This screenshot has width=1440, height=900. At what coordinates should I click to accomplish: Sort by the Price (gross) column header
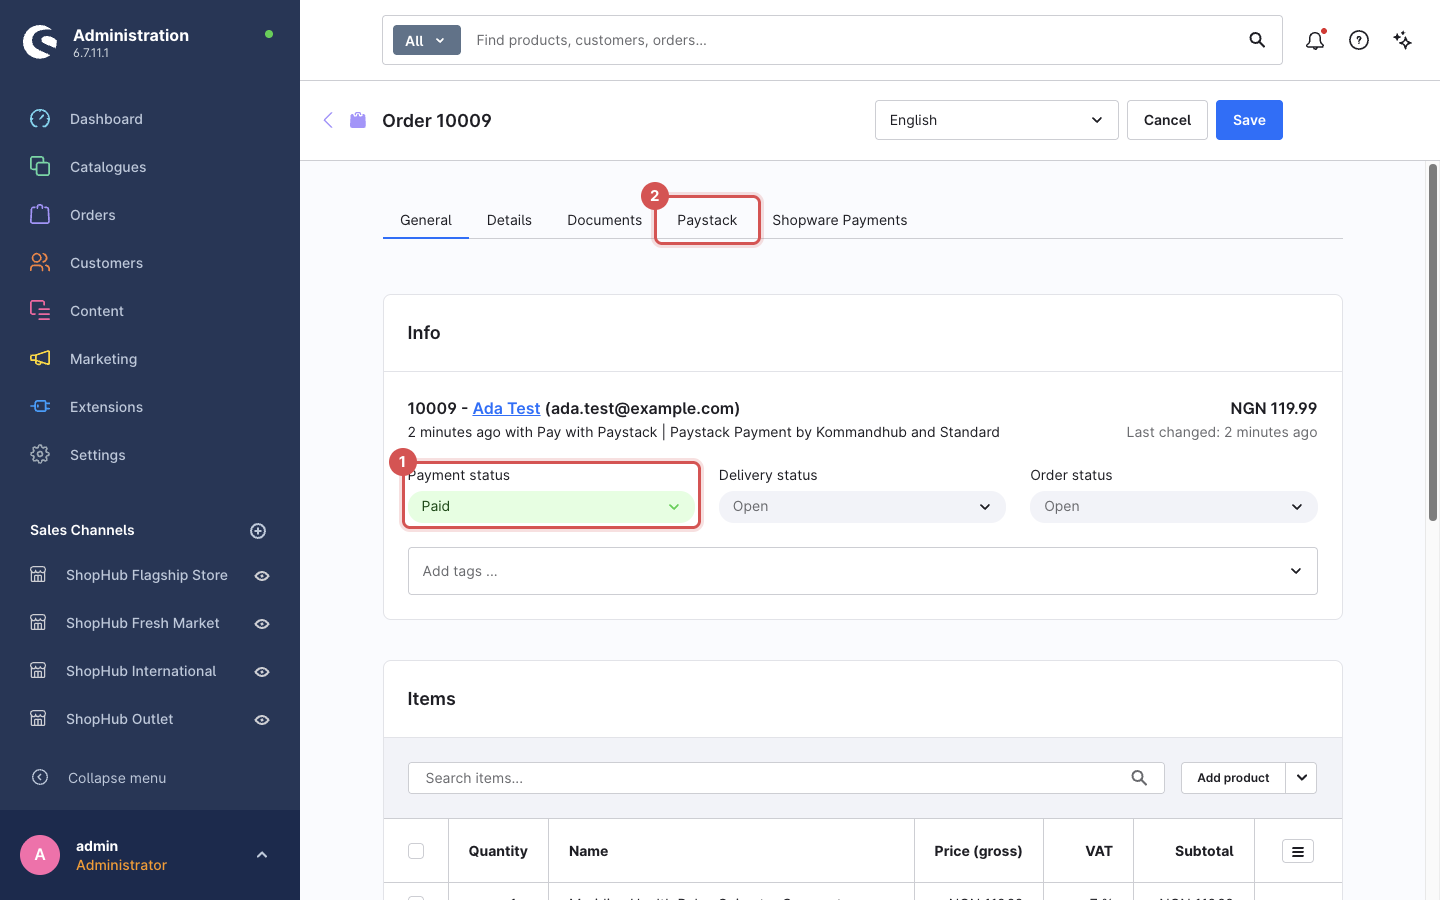[x=978, y=851]
